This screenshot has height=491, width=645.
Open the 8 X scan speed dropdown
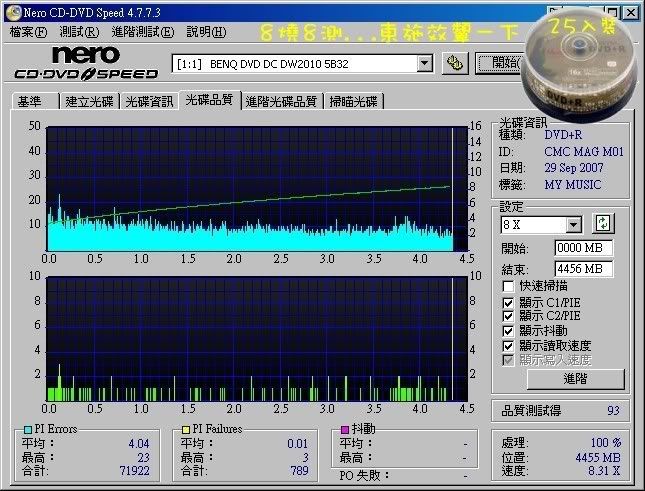pyautogui.click(x=573, y=225)
